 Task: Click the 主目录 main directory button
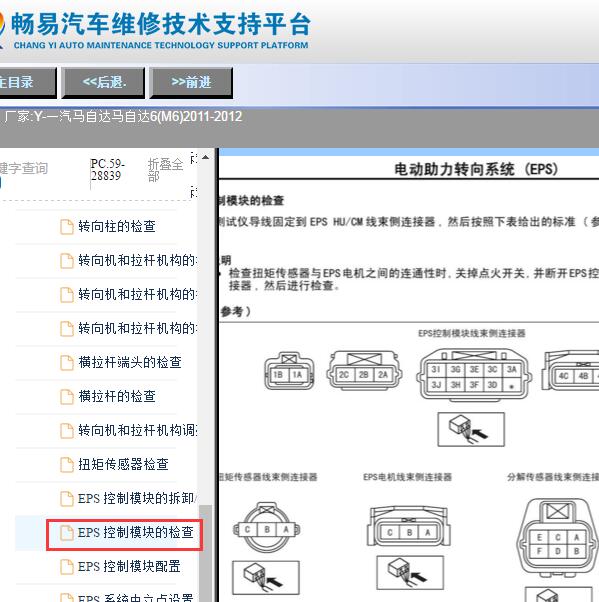coord(27,83)
